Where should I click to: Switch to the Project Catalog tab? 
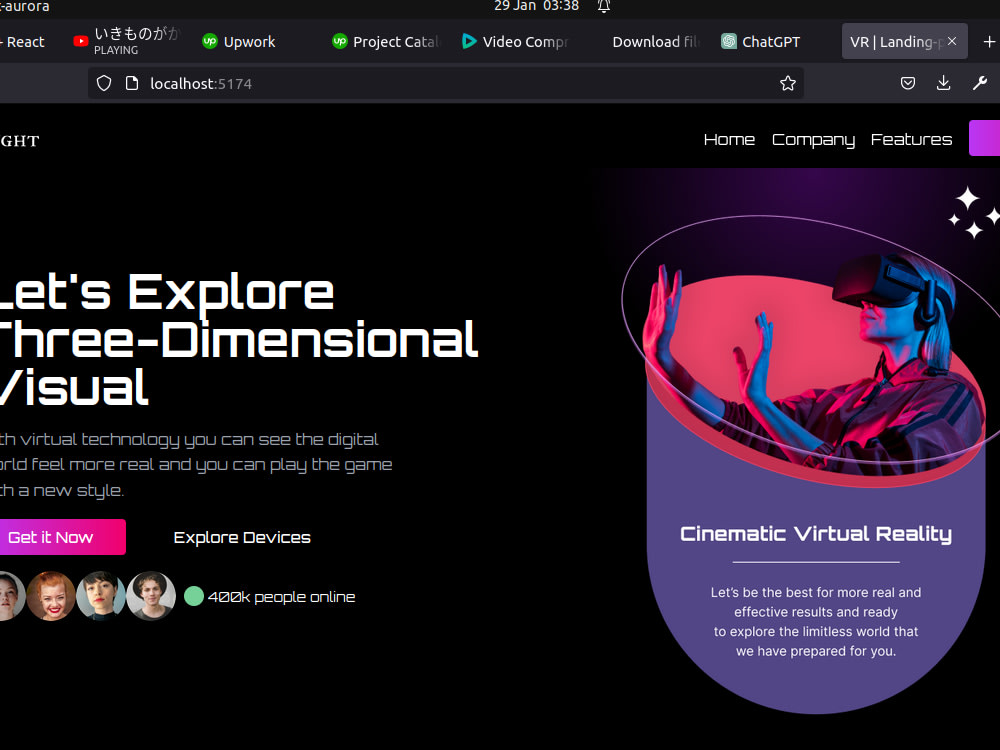386,41
